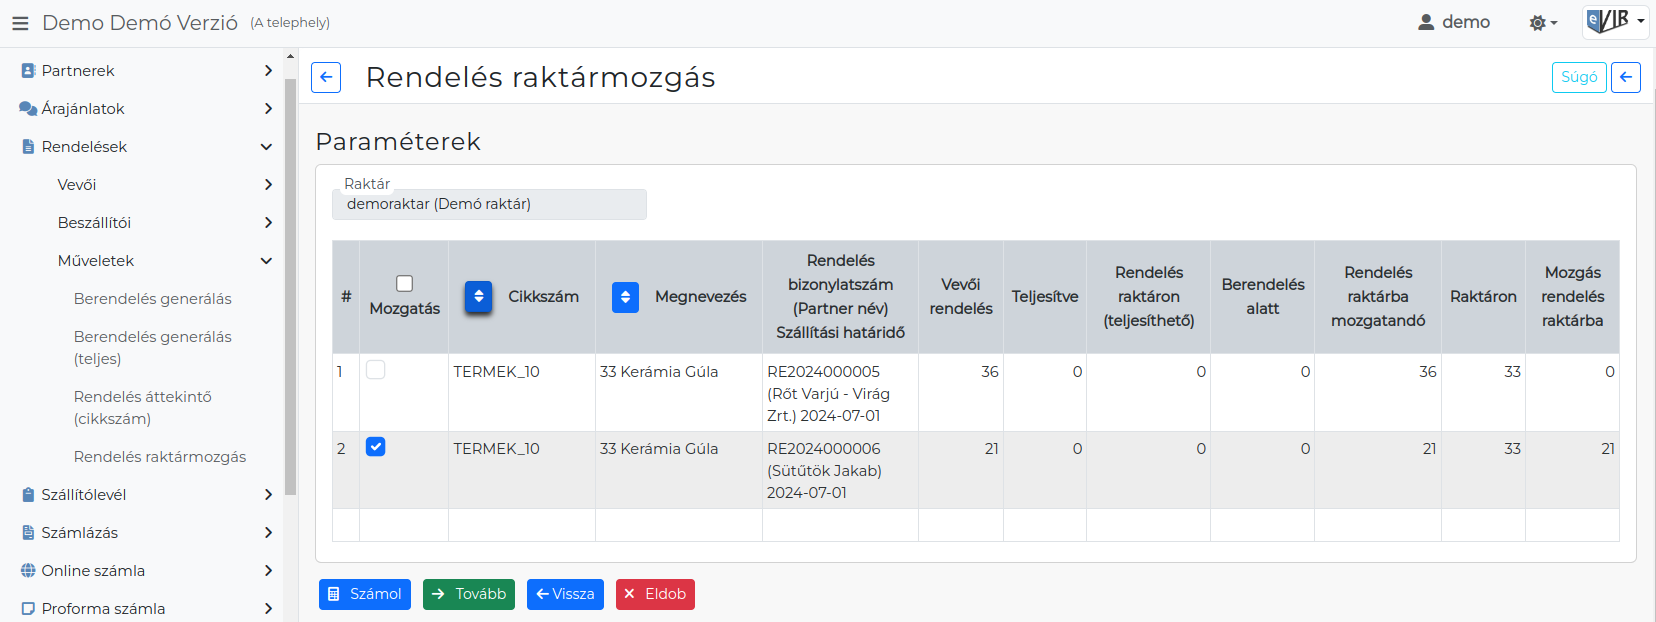The image size is (1656, 622).
Task: Collapse the Rendelések menu chevron
Action: click(x=266, y=147)
